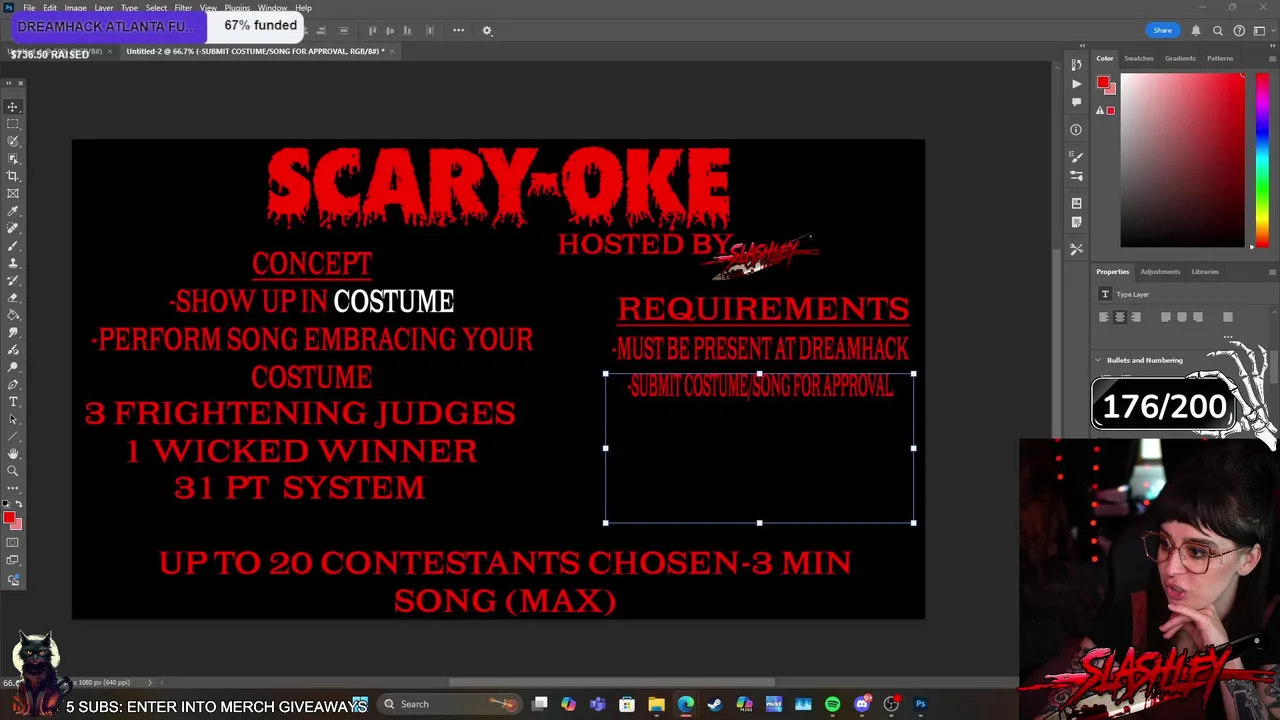Select the Line tool
1280x720 pixels.
click(x=13, y=436)
